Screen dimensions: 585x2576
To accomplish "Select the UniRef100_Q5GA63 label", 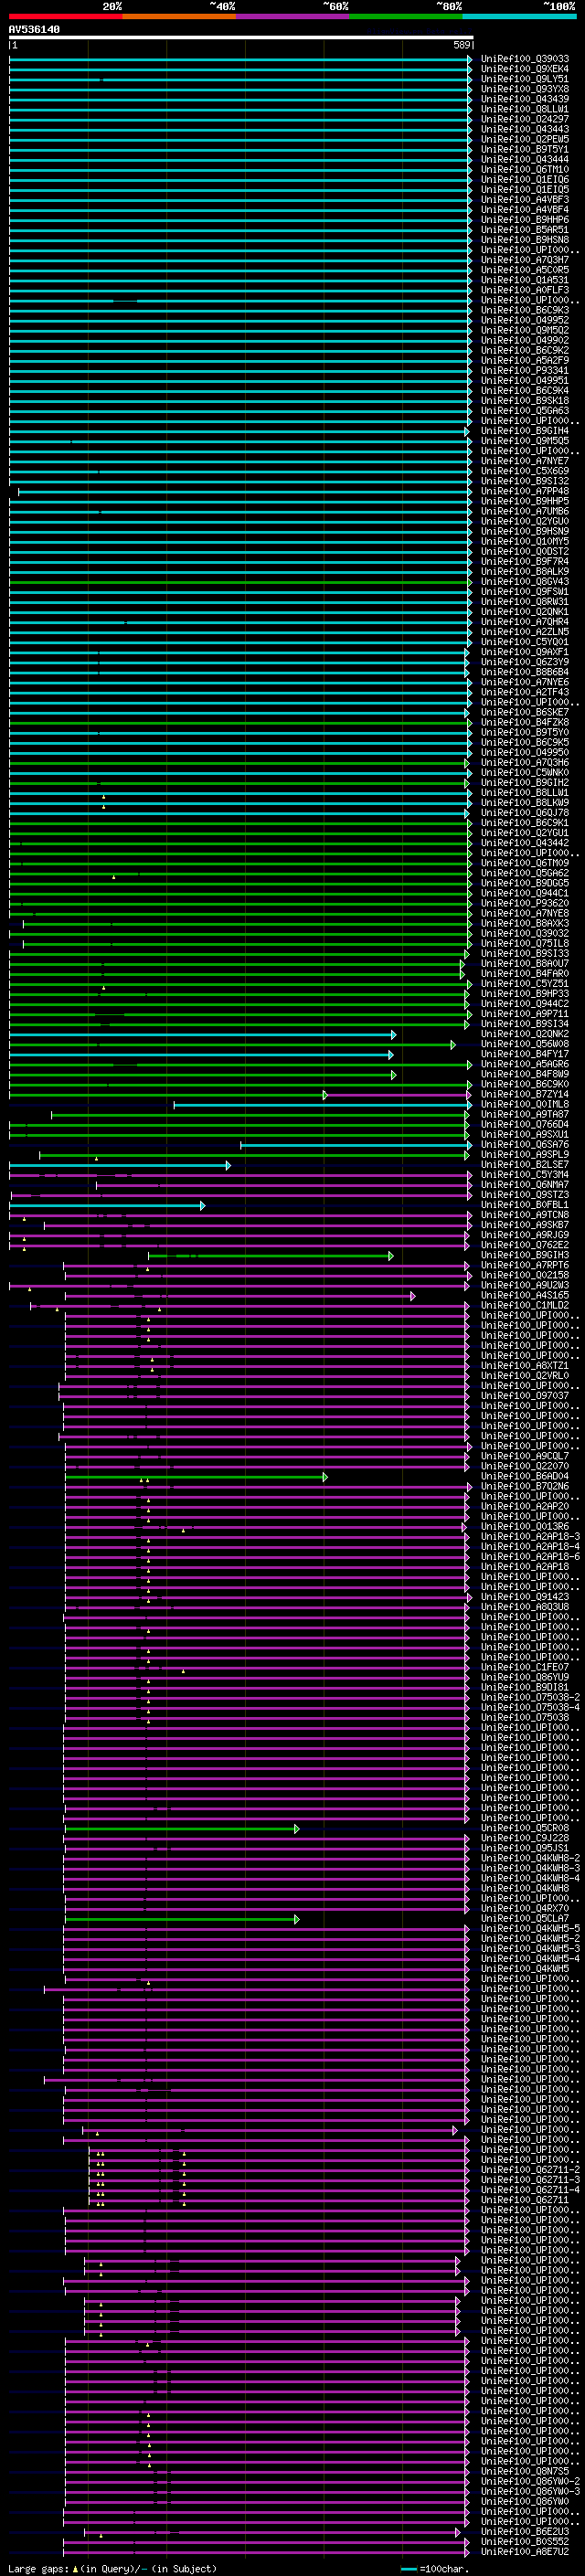I will click(x=525, y=411).
